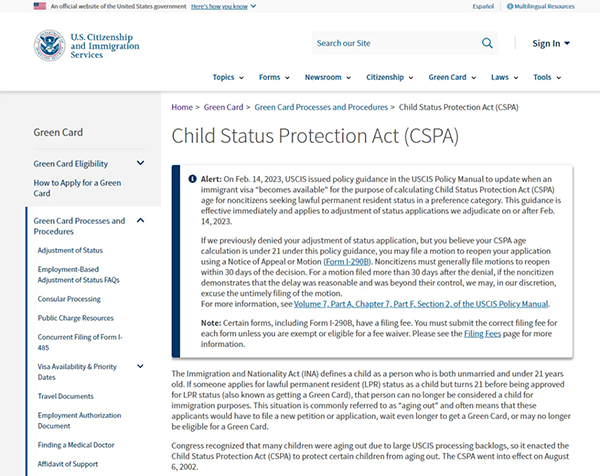Open Visa Availability & Priority Dates link
600x476 pixels.
(x=77, y=372)
